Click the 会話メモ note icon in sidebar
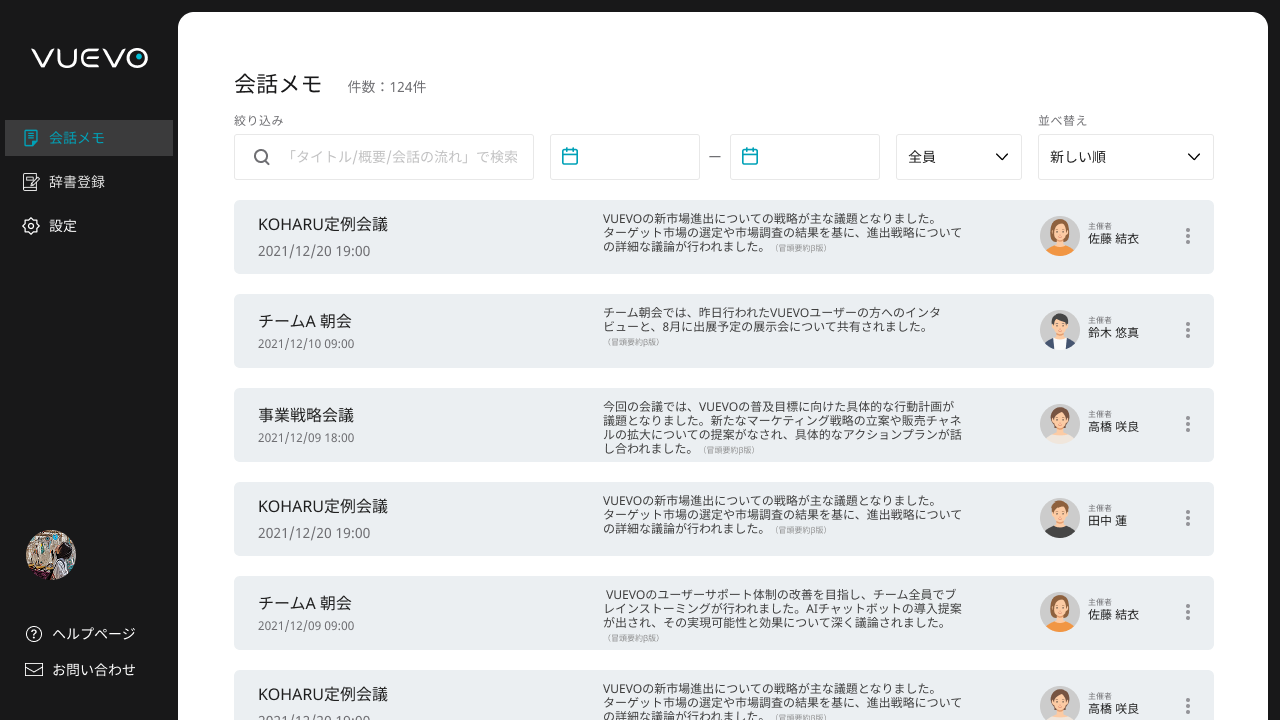This screenshot has height=720, width=1280. [x=31, y=138]
